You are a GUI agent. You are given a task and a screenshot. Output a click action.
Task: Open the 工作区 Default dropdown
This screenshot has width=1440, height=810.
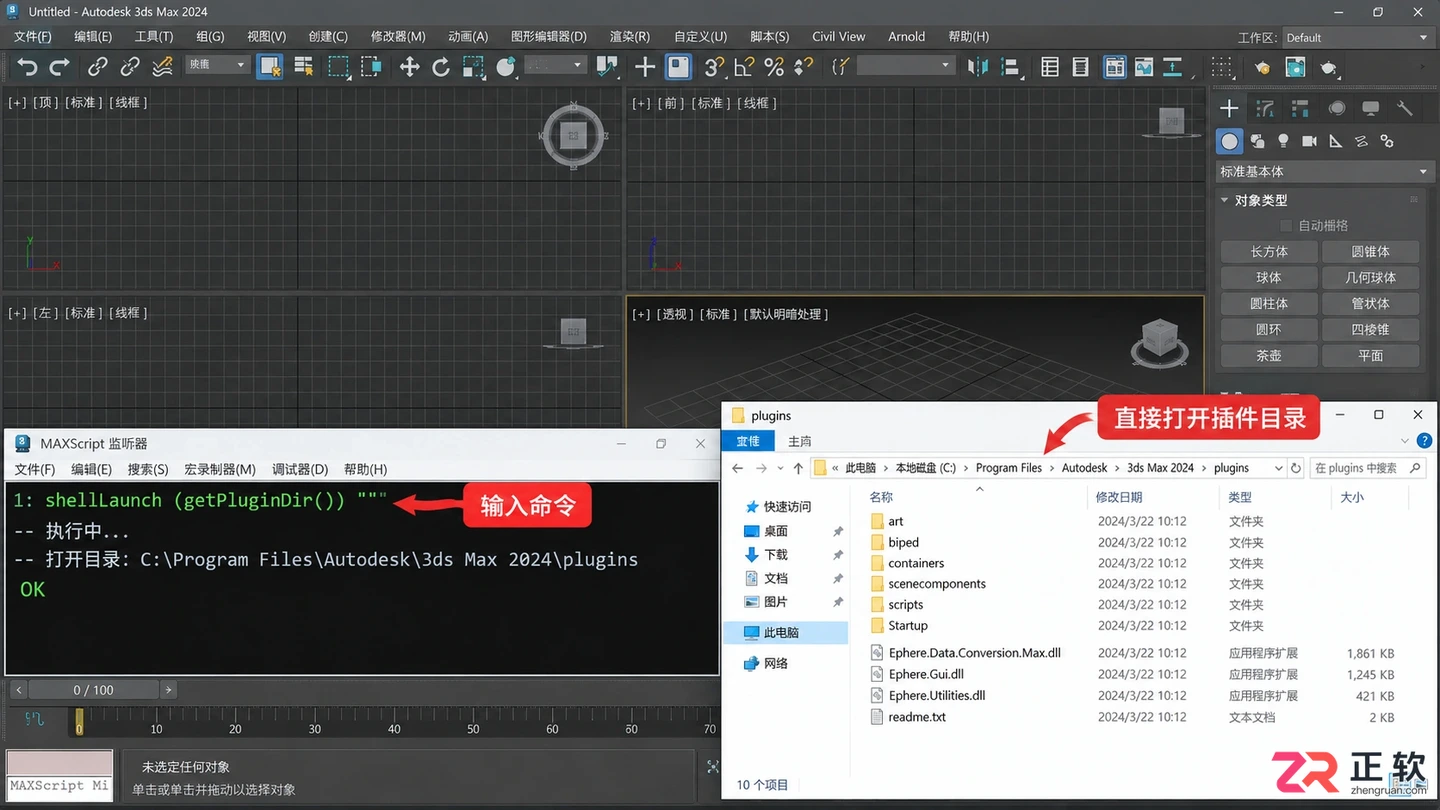1357,37
